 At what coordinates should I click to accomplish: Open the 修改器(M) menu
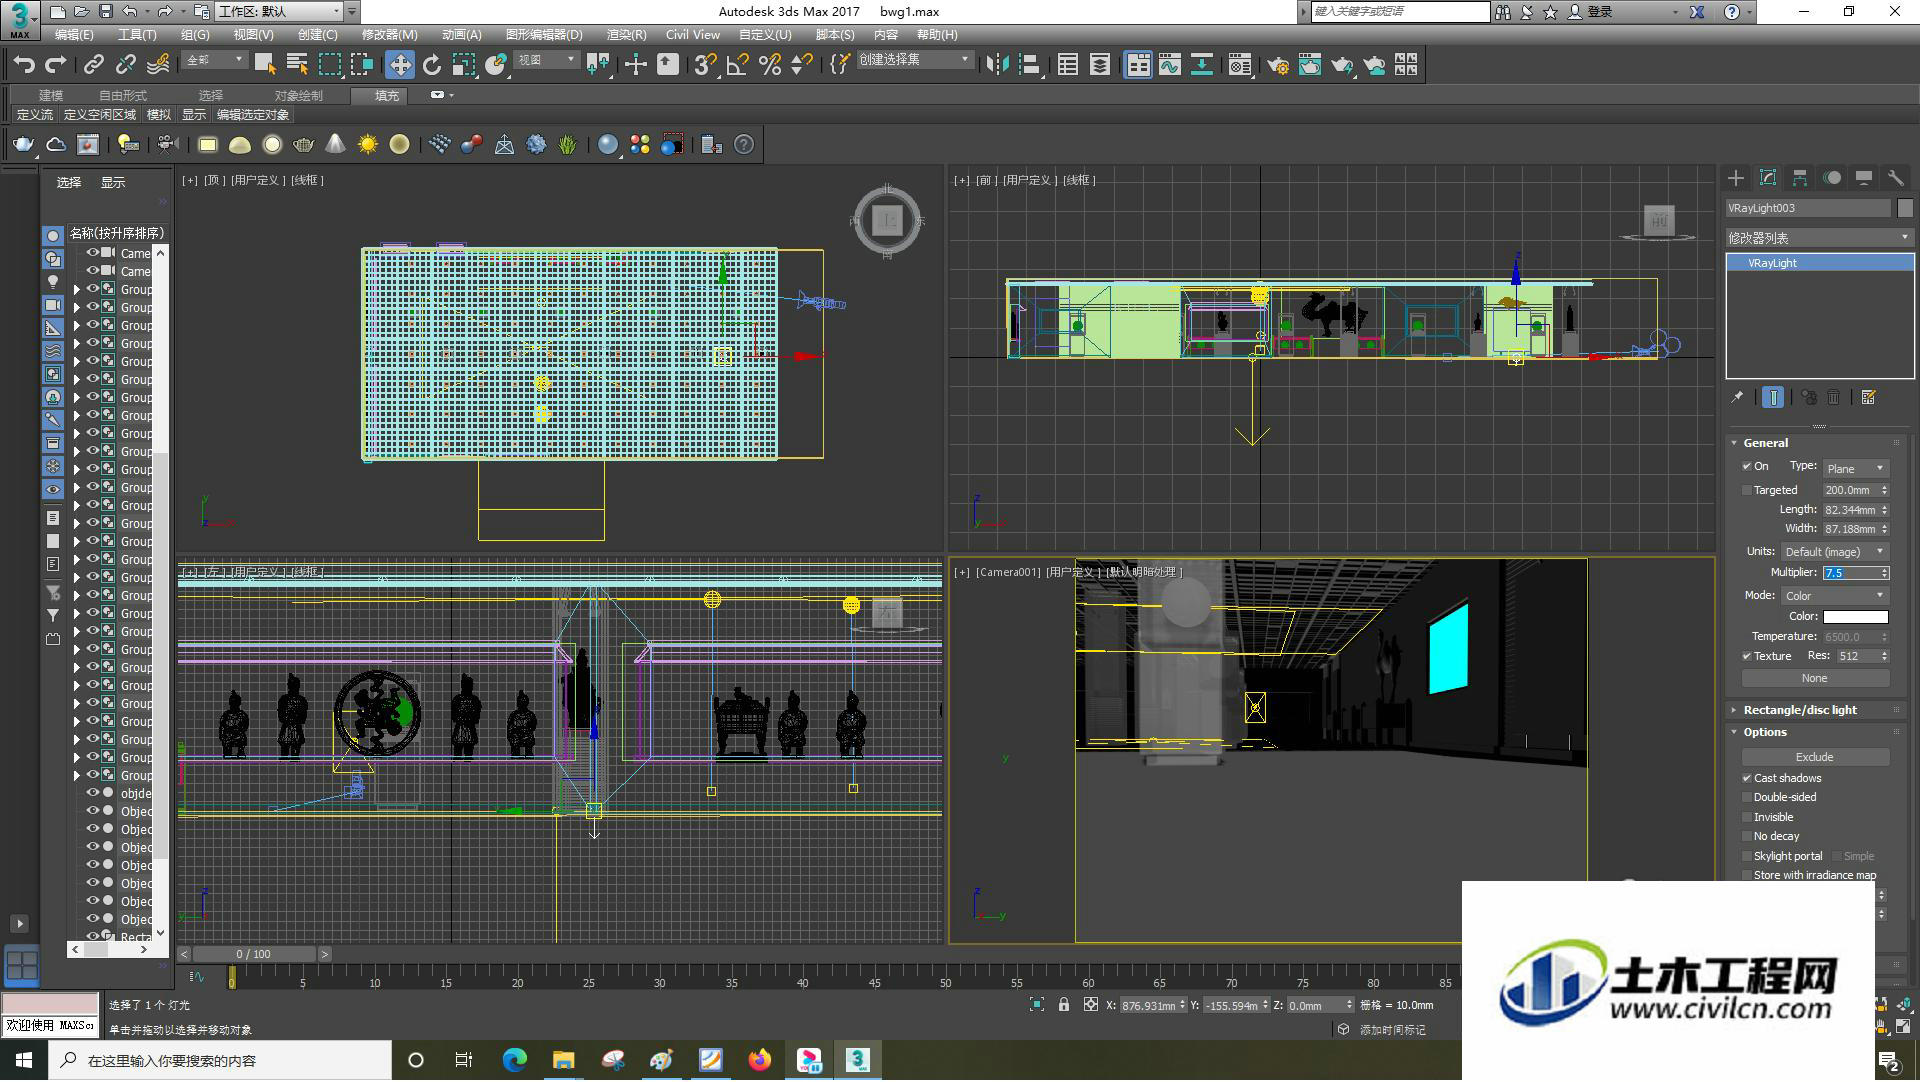coord(390,35)
